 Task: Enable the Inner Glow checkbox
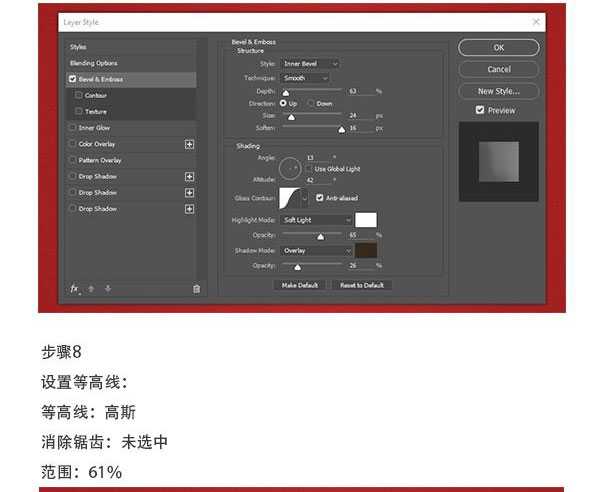(72, 127)
